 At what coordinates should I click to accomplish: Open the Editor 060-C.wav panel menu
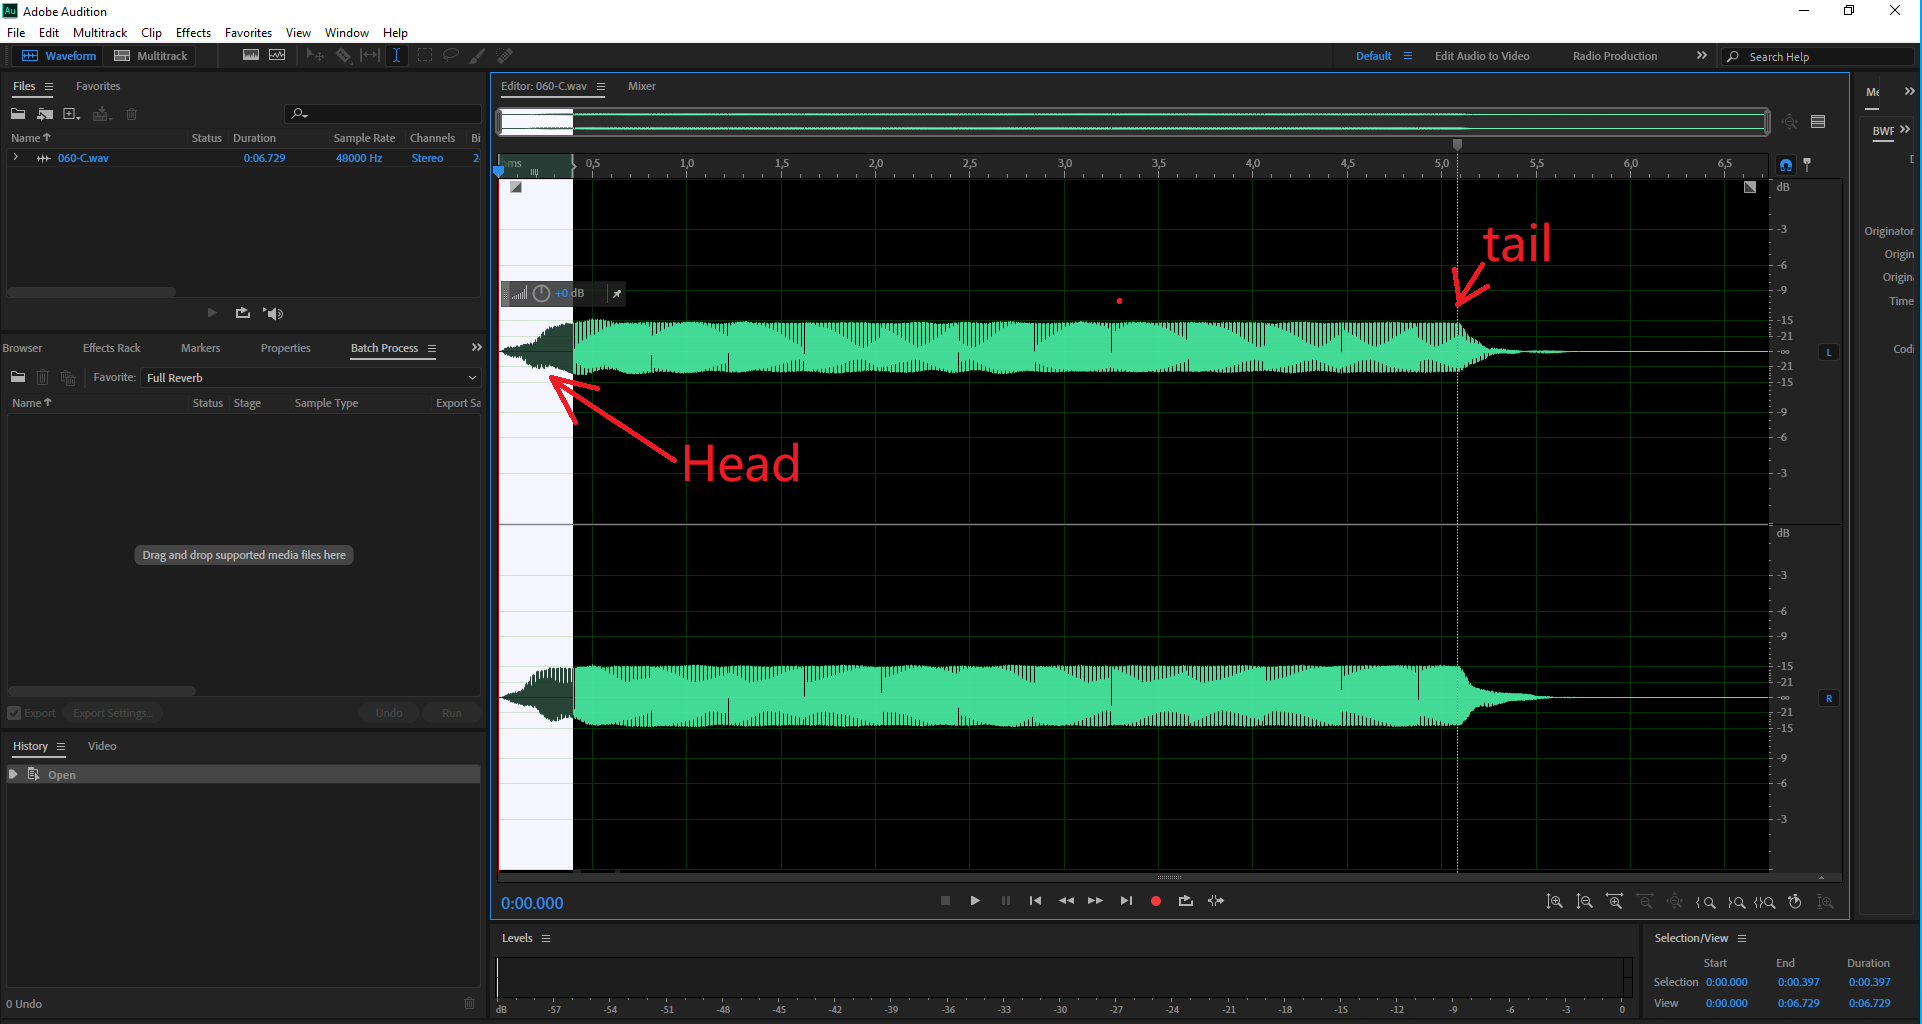tap(601, 87)
